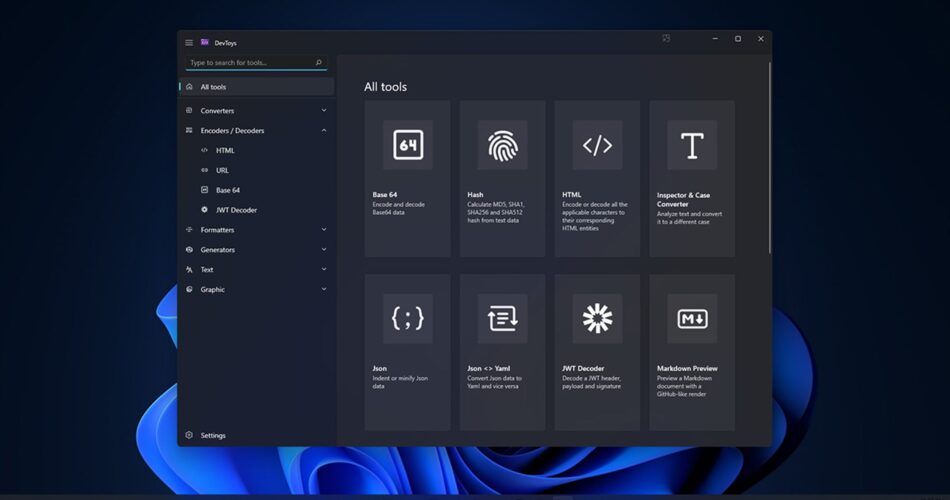Open the Hash fingerprint tile icon
Viewport: 950px width, 500px height.
tap(502, 145)
